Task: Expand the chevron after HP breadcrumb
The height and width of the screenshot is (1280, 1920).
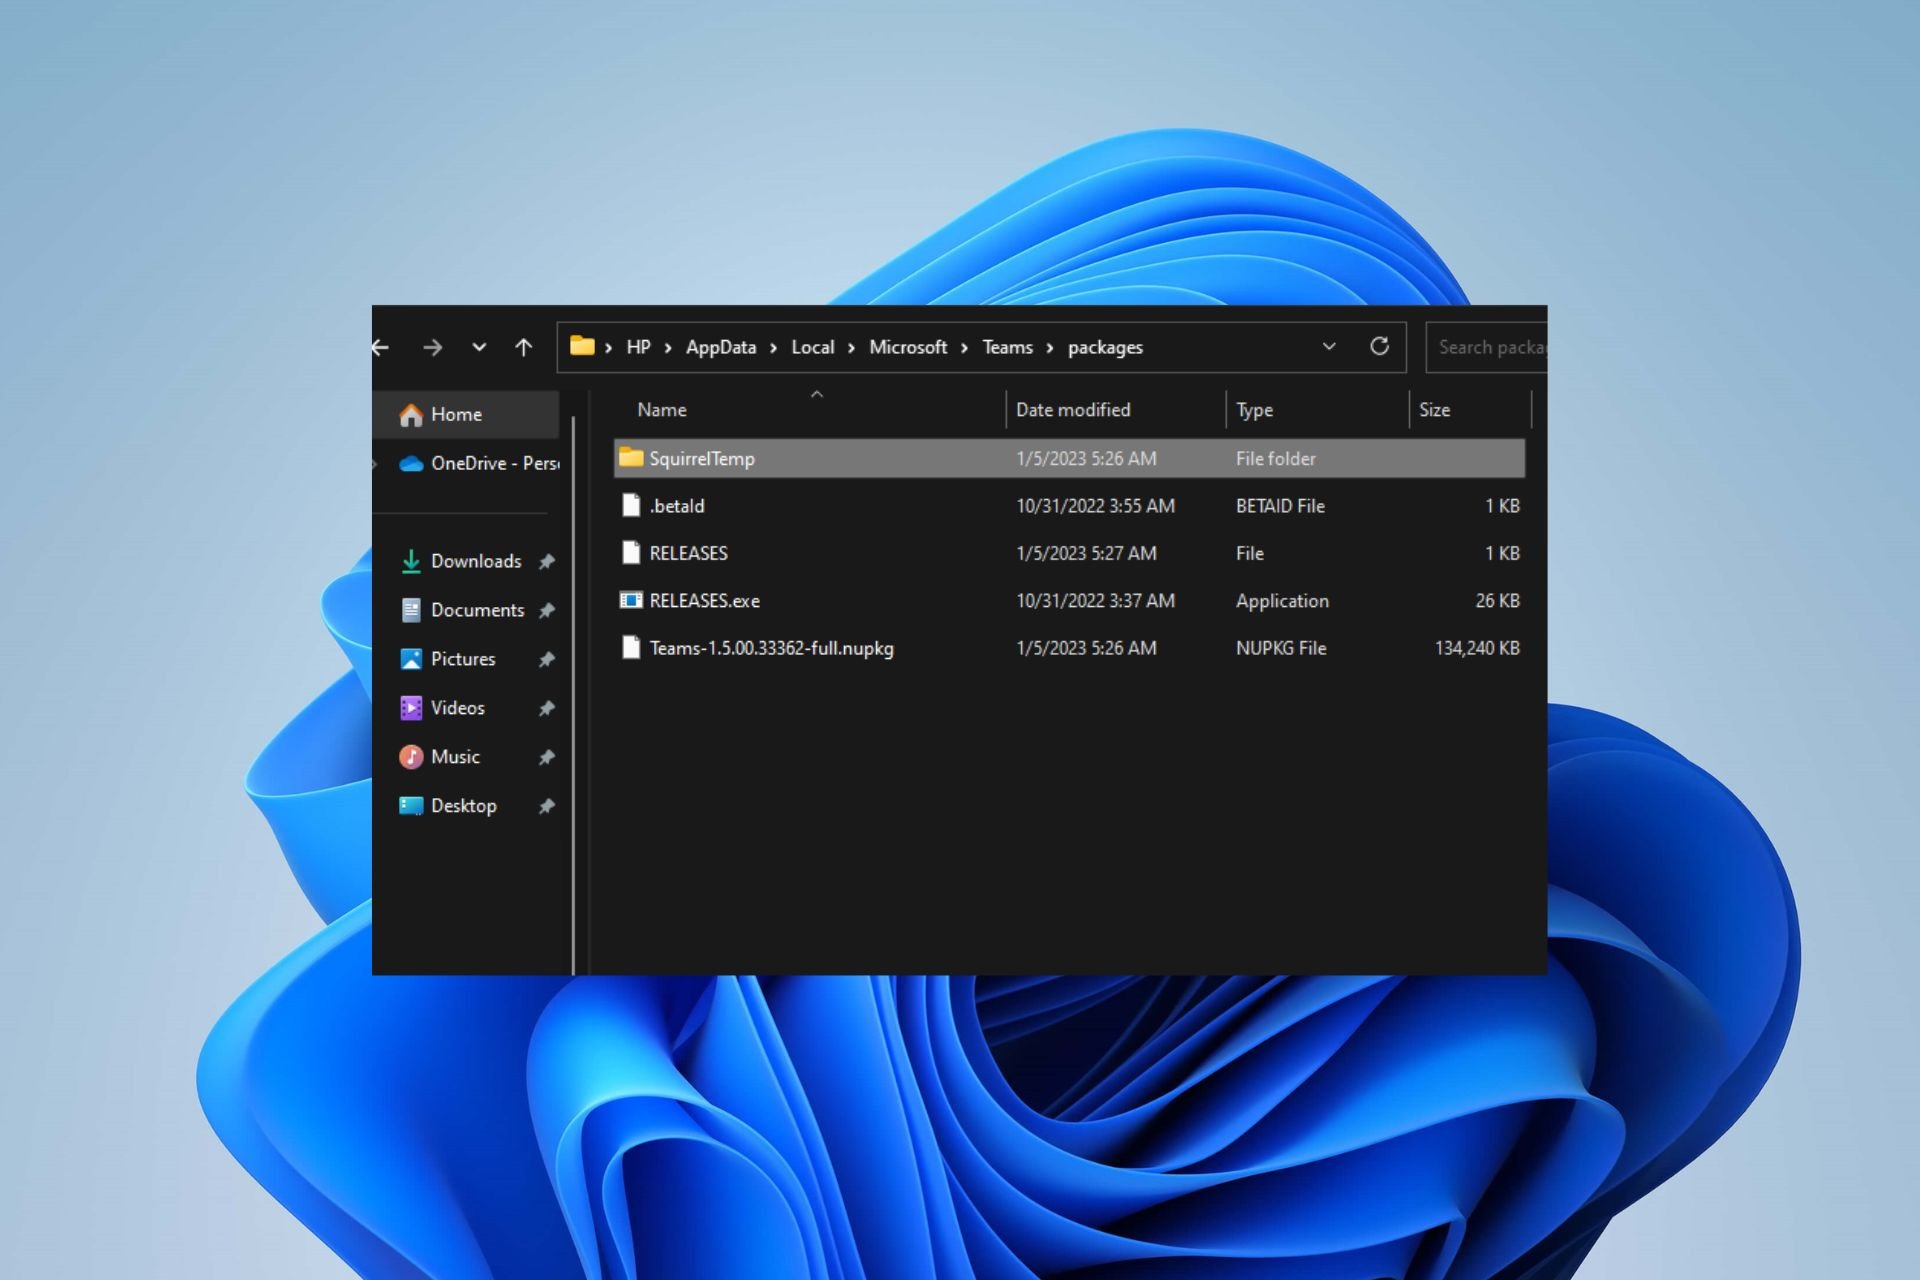Action: pyautogui.click(x=668, y=348)
